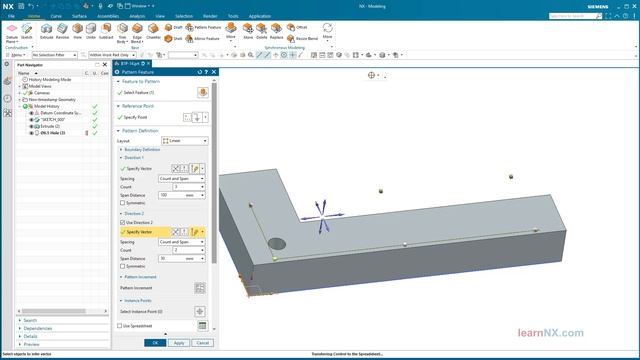Screen dimensions: 640x360
Task: Open the Menu button in top border bar
Action: coord(16,55)
